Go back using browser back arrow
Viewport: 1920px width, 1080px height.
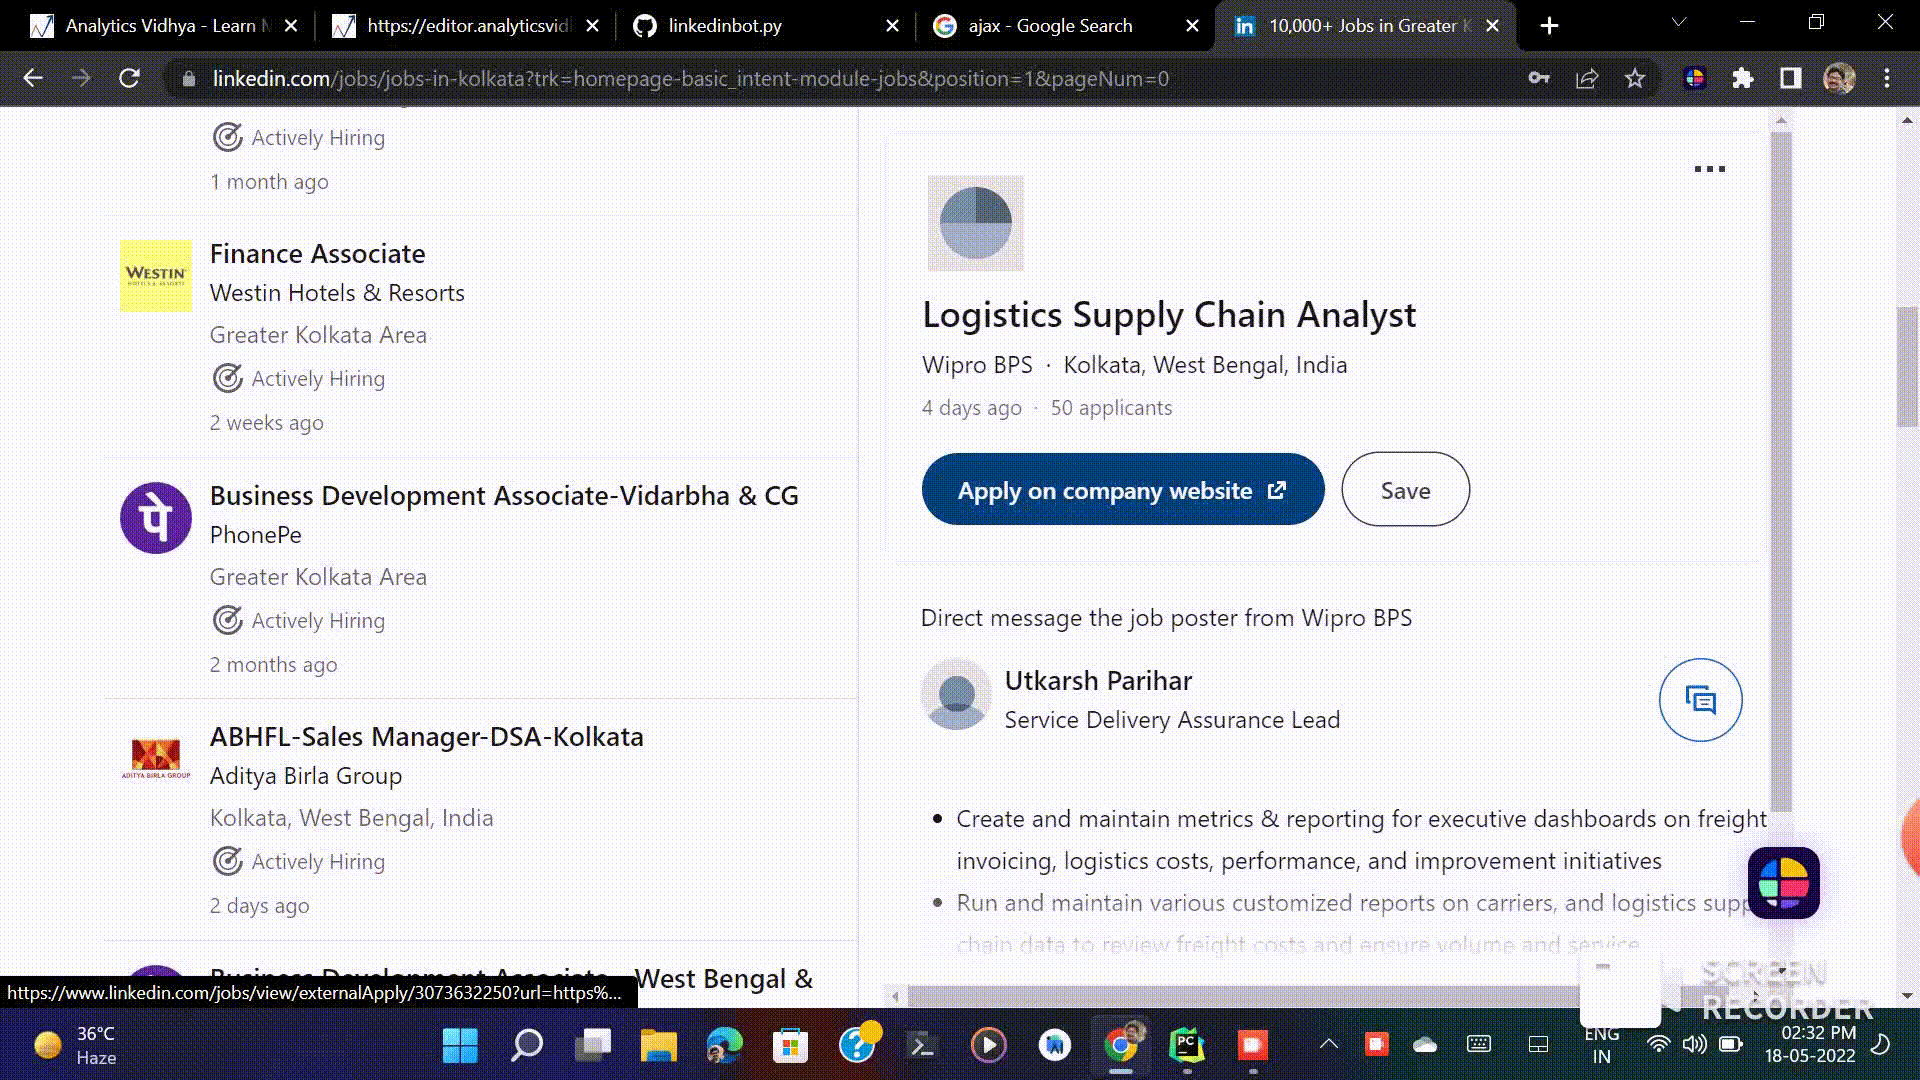click(33, 78)
